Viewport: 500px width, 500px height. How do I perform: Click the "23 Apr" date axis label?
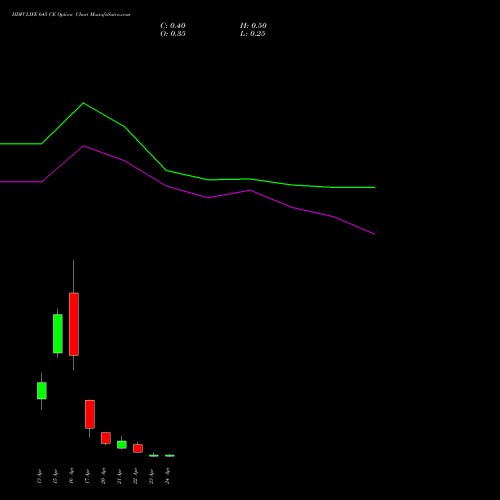coord(151,476)
